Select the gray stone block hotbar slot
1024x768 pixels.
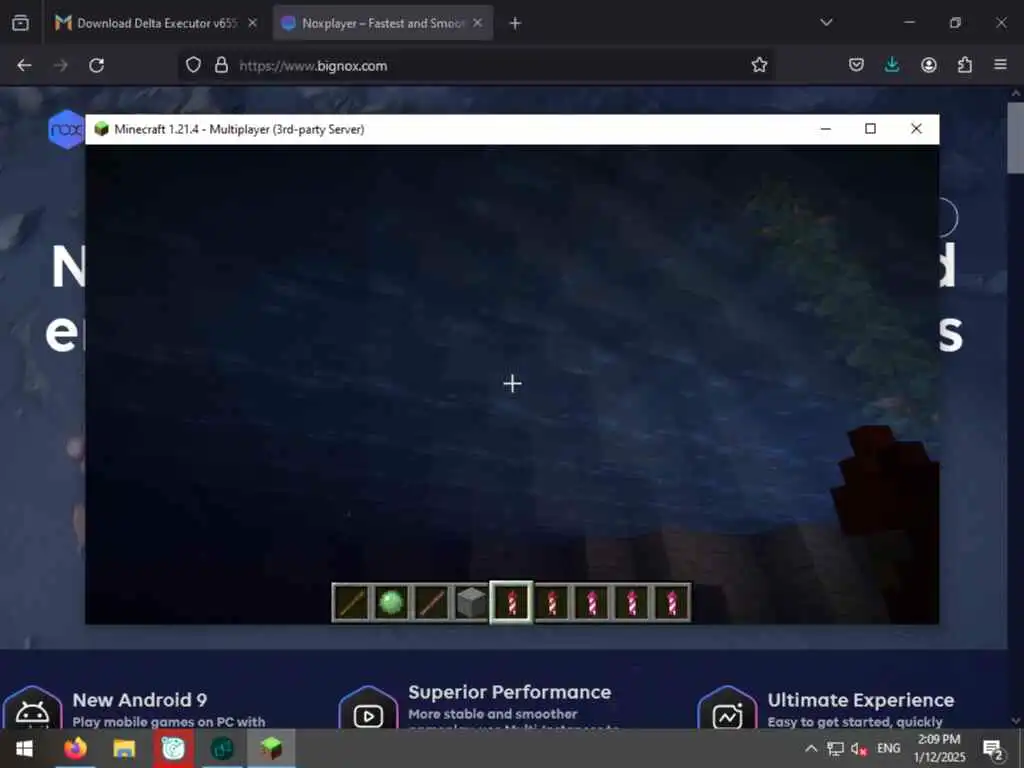(x=472, y=603)
